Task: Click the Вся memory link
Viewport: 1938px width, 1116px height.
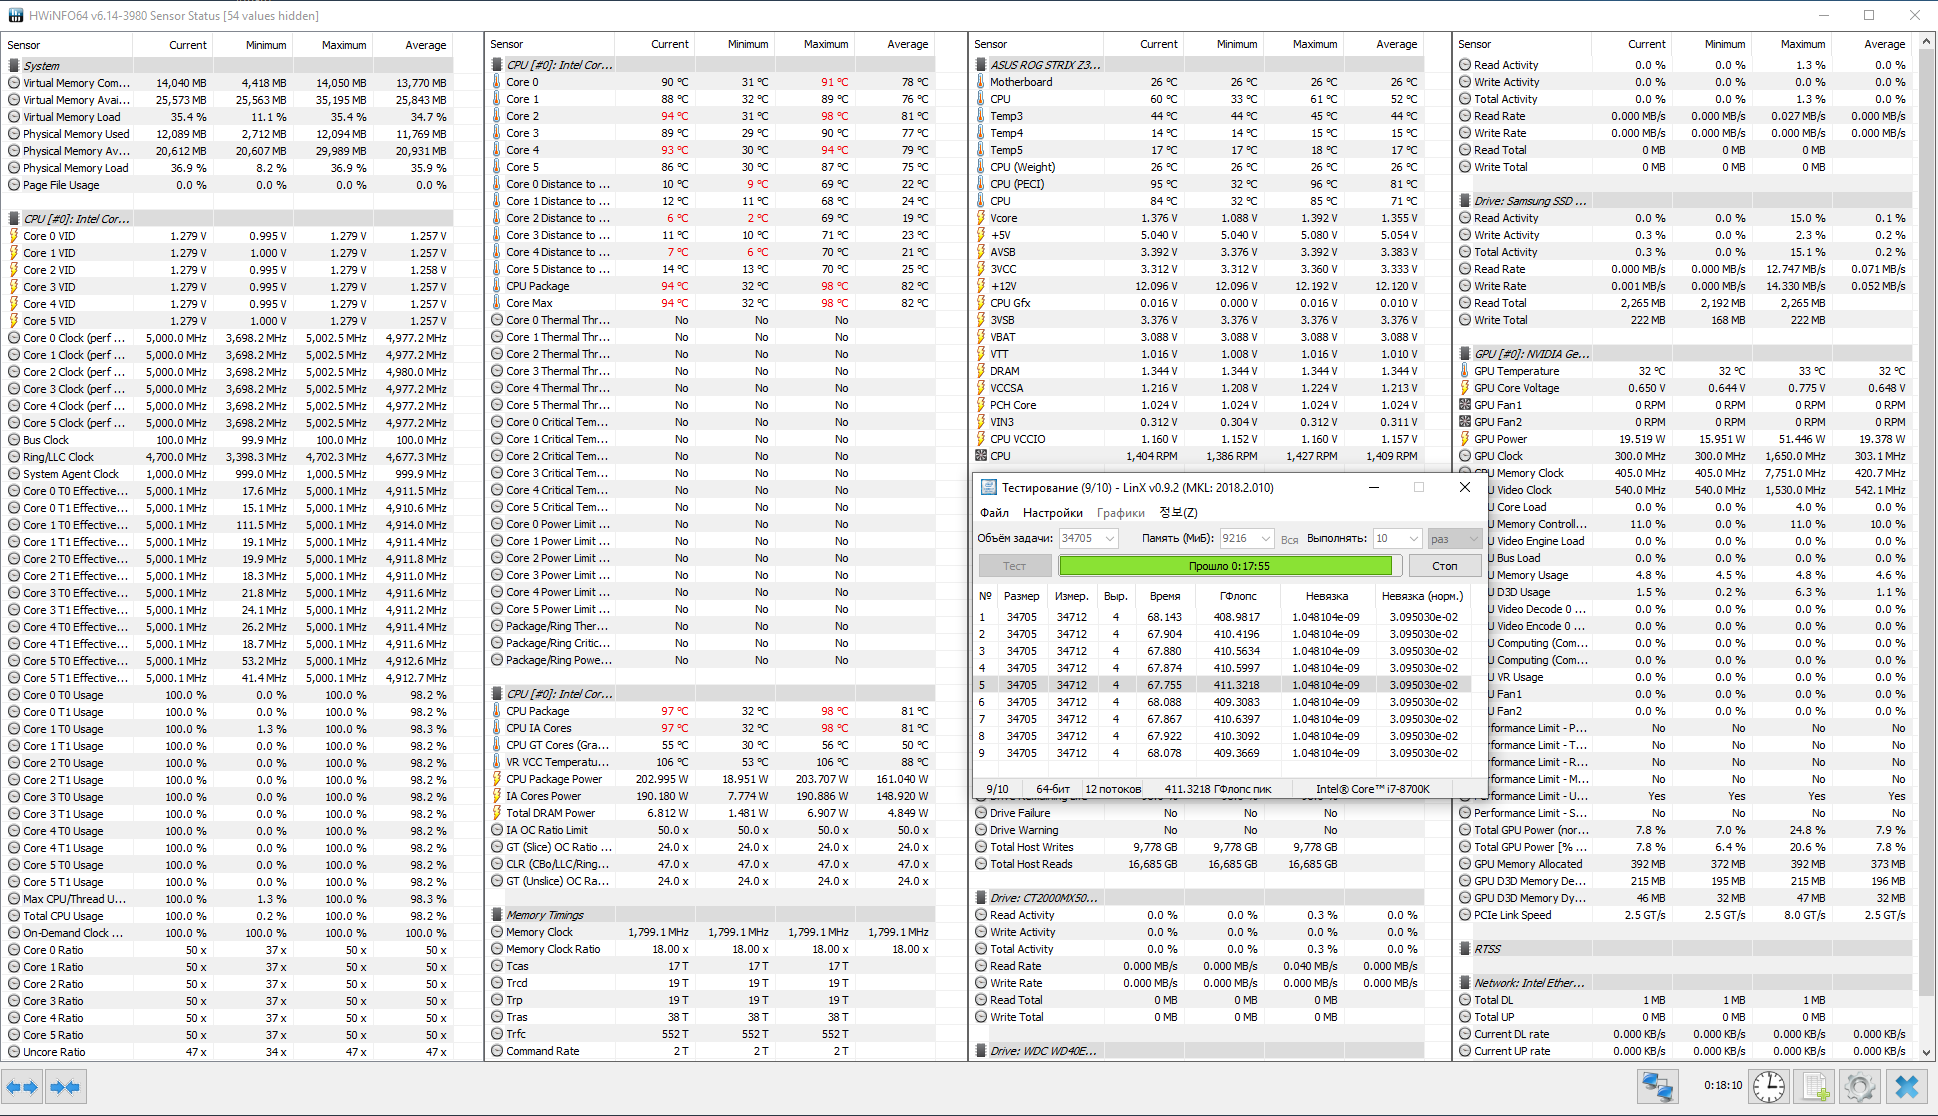Action: (1289, 539)
